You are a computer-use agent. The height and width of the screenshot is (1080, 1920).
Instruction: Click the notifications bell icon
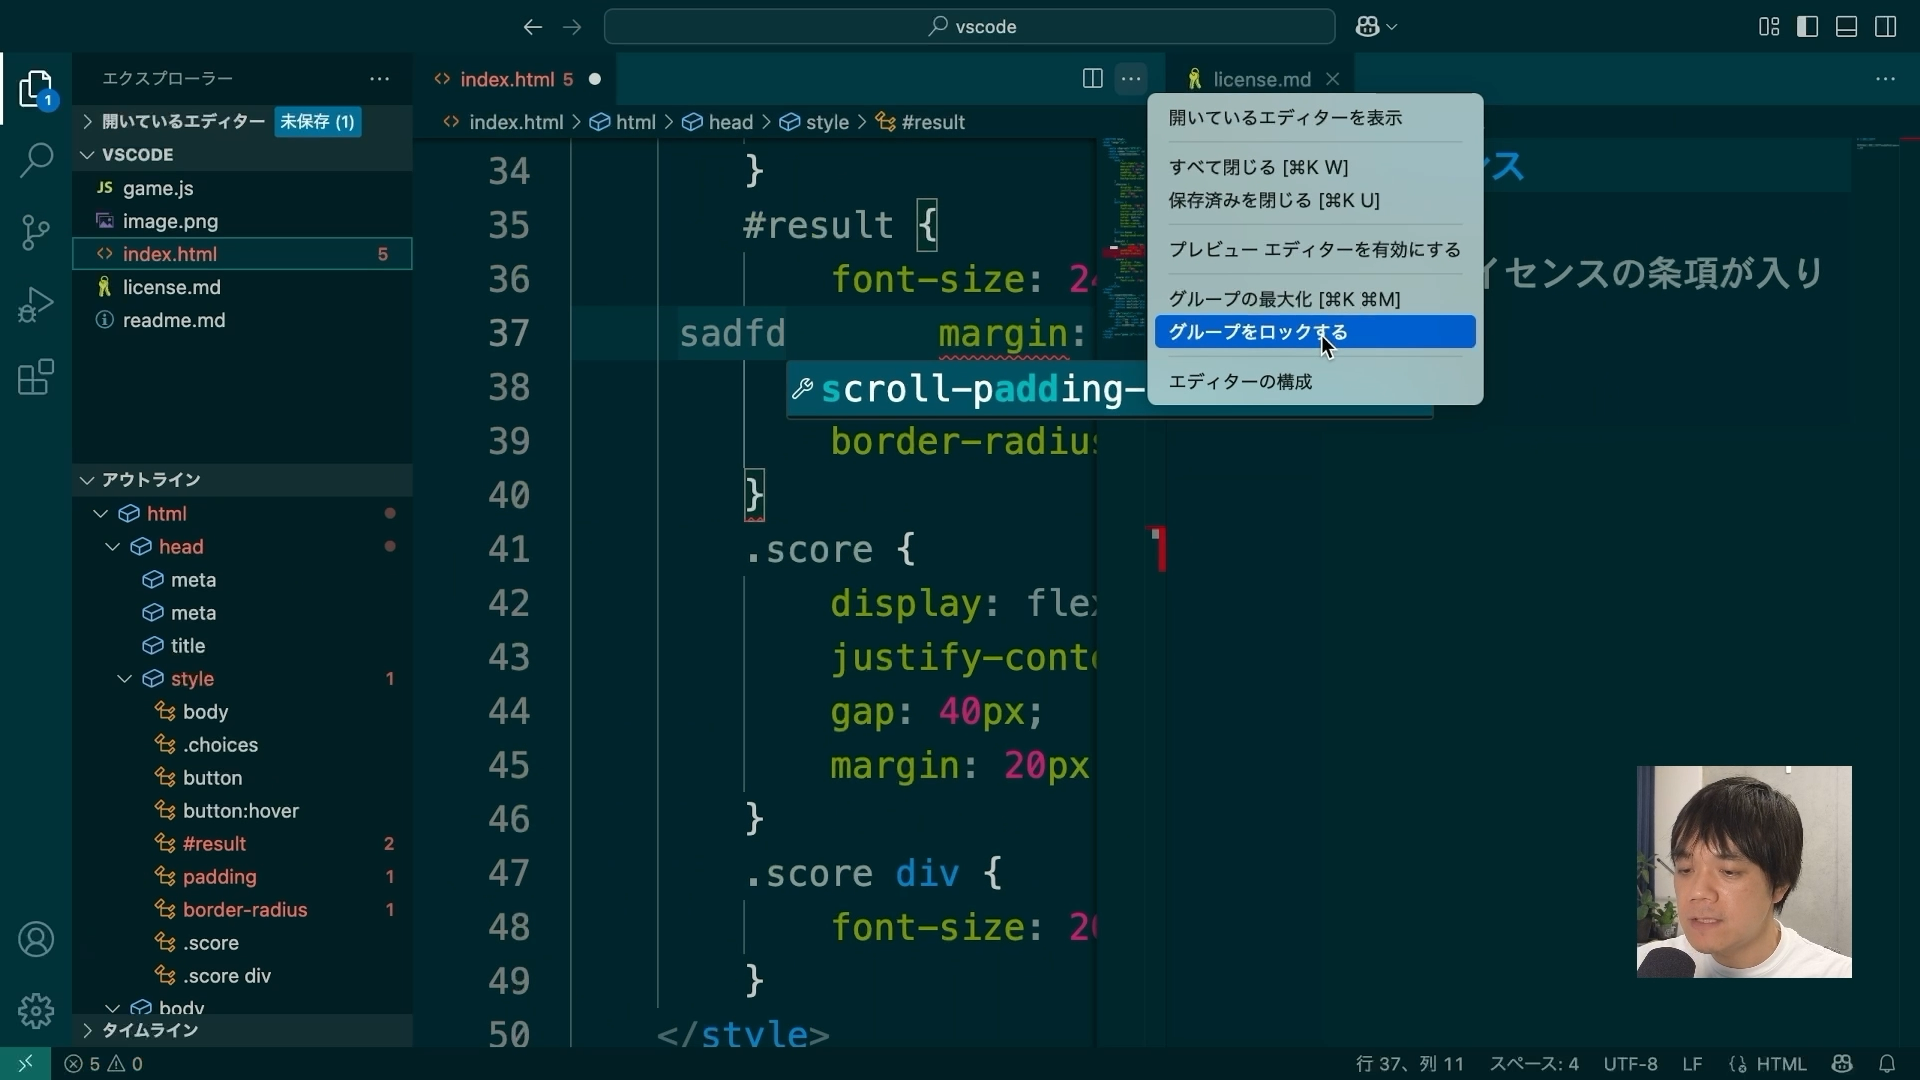tap(1887, 1064)
